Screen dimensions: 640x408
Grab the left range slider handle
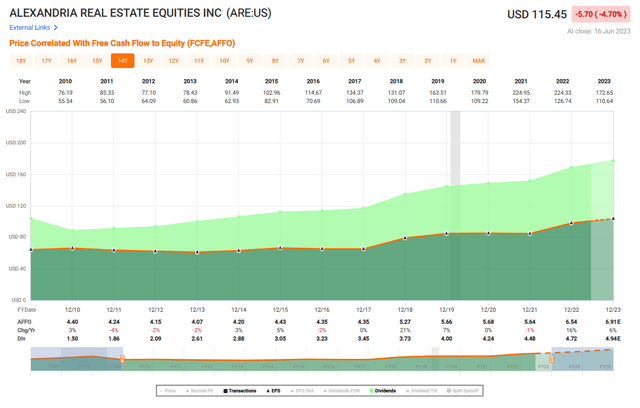click(122, 359)
